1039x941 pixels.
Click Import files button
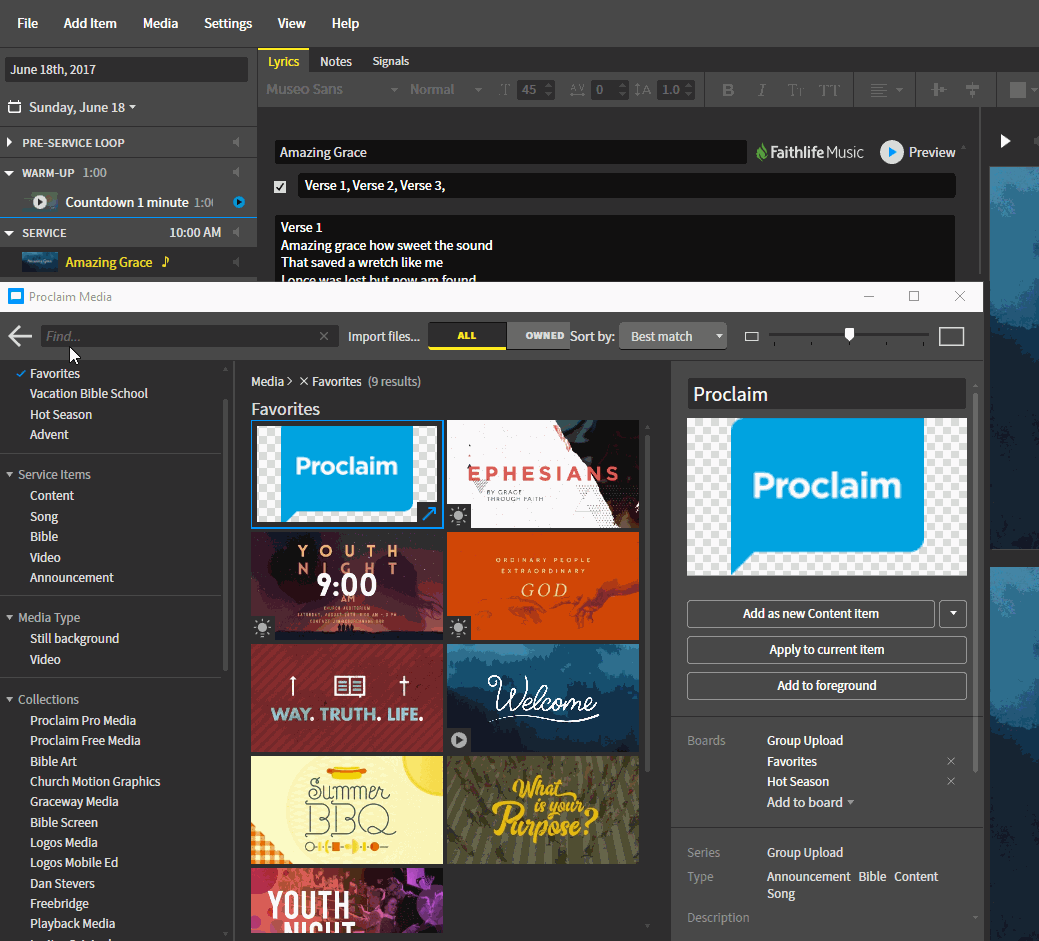(x=384, y=337)
